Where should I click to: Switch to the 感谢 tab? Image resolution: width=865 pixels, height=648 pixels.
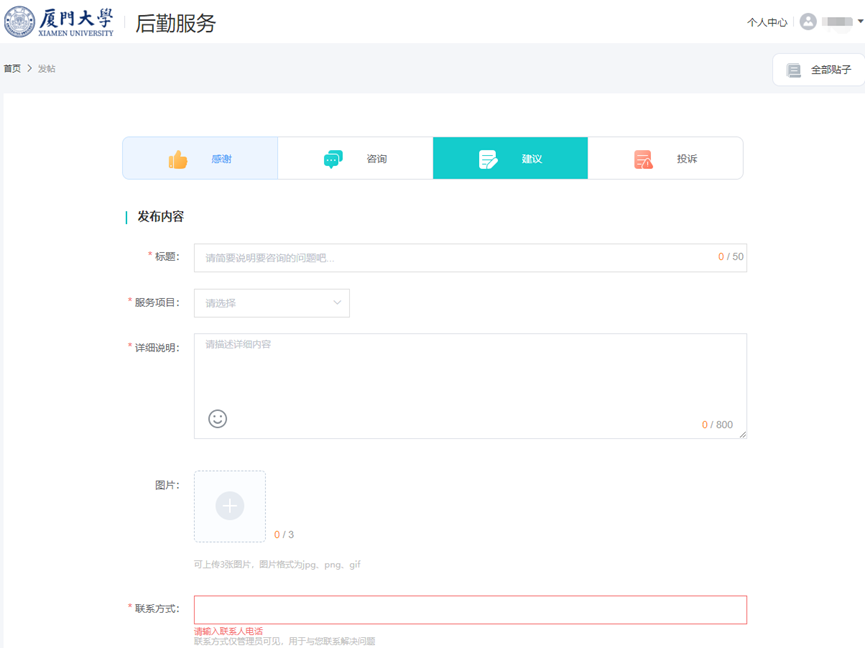pos(200,159)
